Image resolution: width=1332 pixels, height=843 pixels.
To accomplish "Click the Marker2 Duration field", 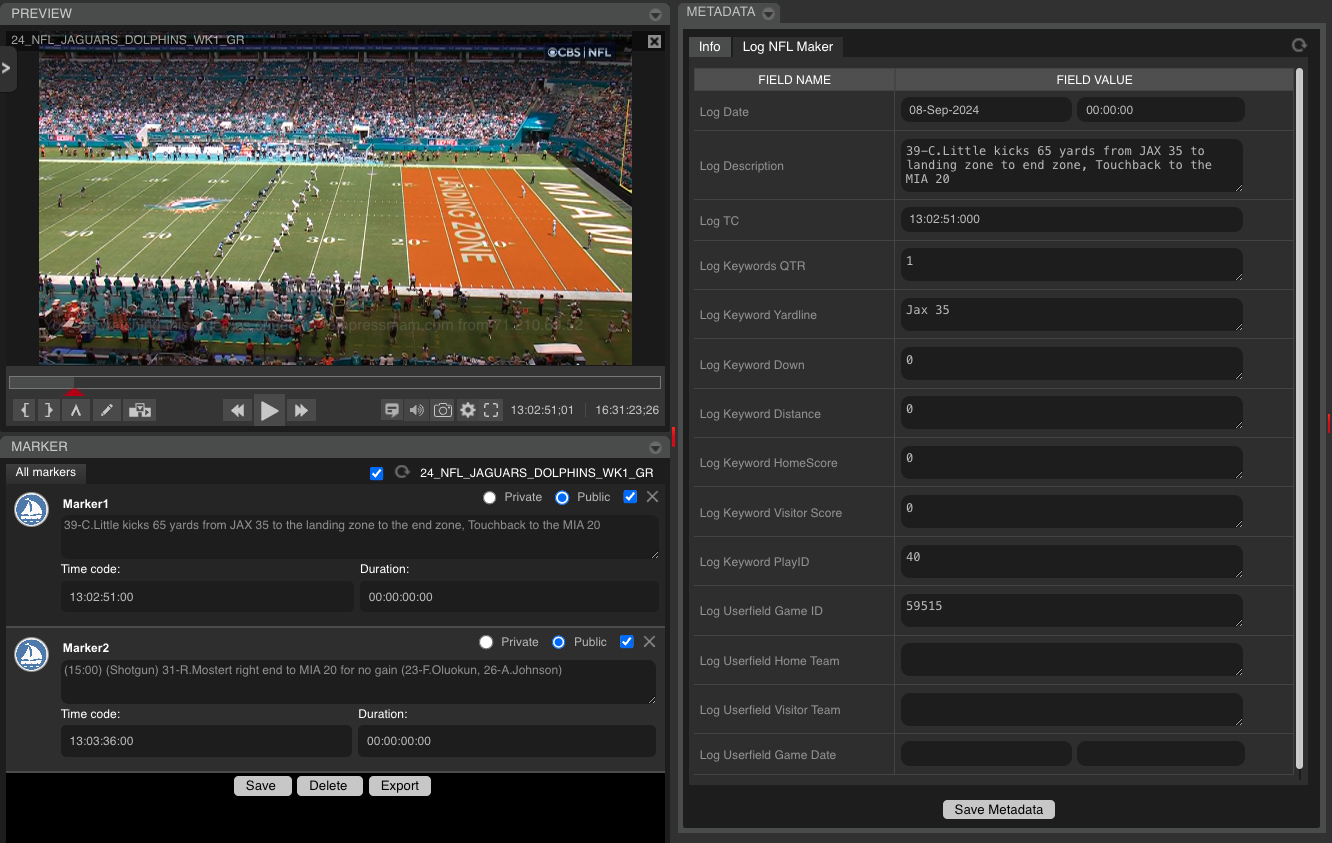I will click(x=507, y=742).
